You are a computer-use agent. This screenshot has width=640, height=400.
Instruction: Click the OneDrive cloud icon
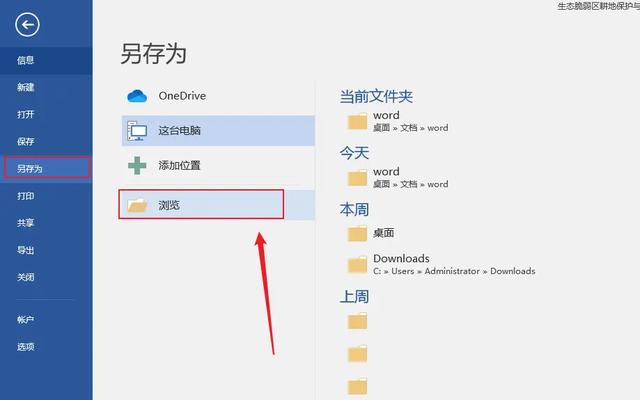click(x=137, y=96)
